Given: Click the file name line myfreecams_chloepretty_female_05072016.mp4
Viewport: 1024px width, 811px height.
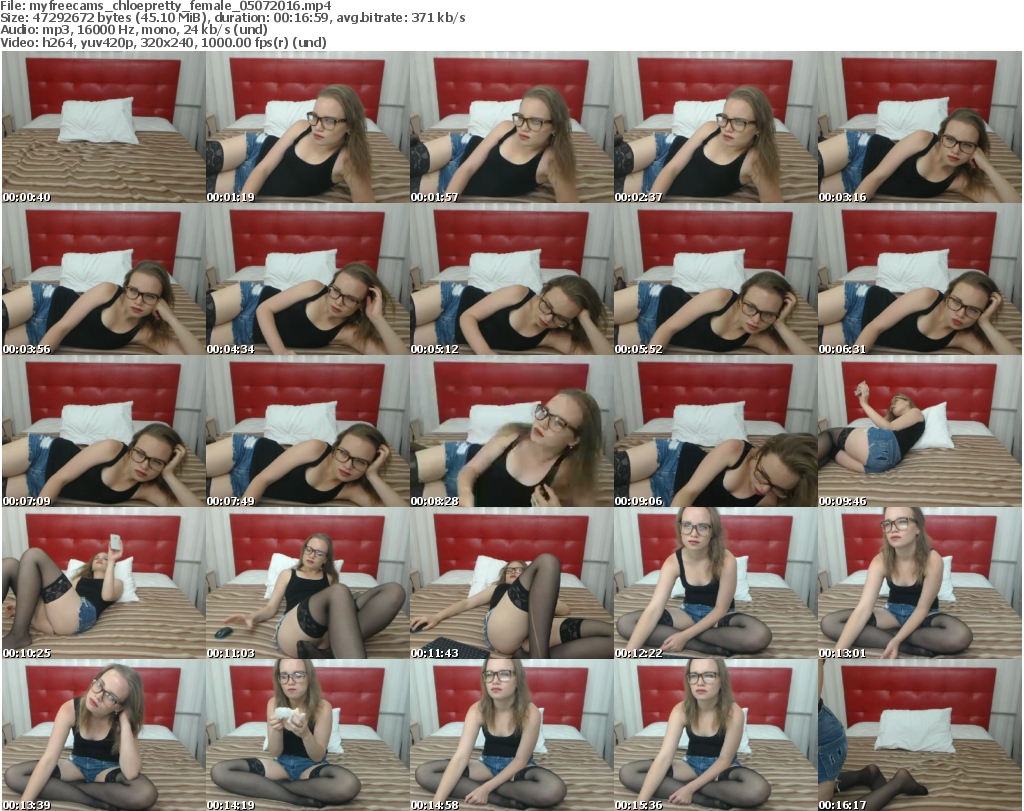Looking at the screenshot, I should coord(166,6).
